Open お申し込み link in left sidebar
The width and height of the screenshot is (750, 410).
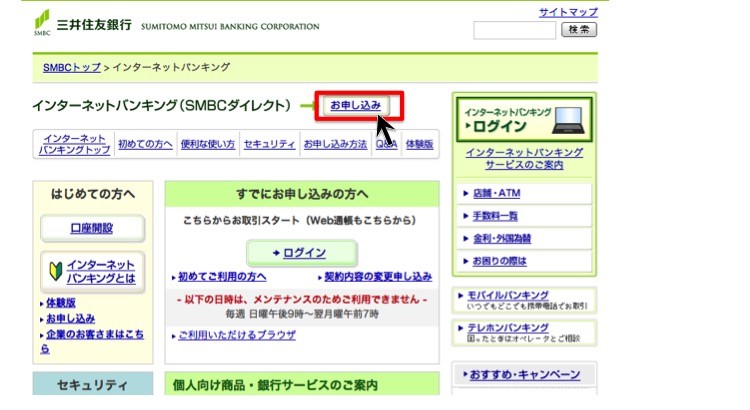[70, 319]
